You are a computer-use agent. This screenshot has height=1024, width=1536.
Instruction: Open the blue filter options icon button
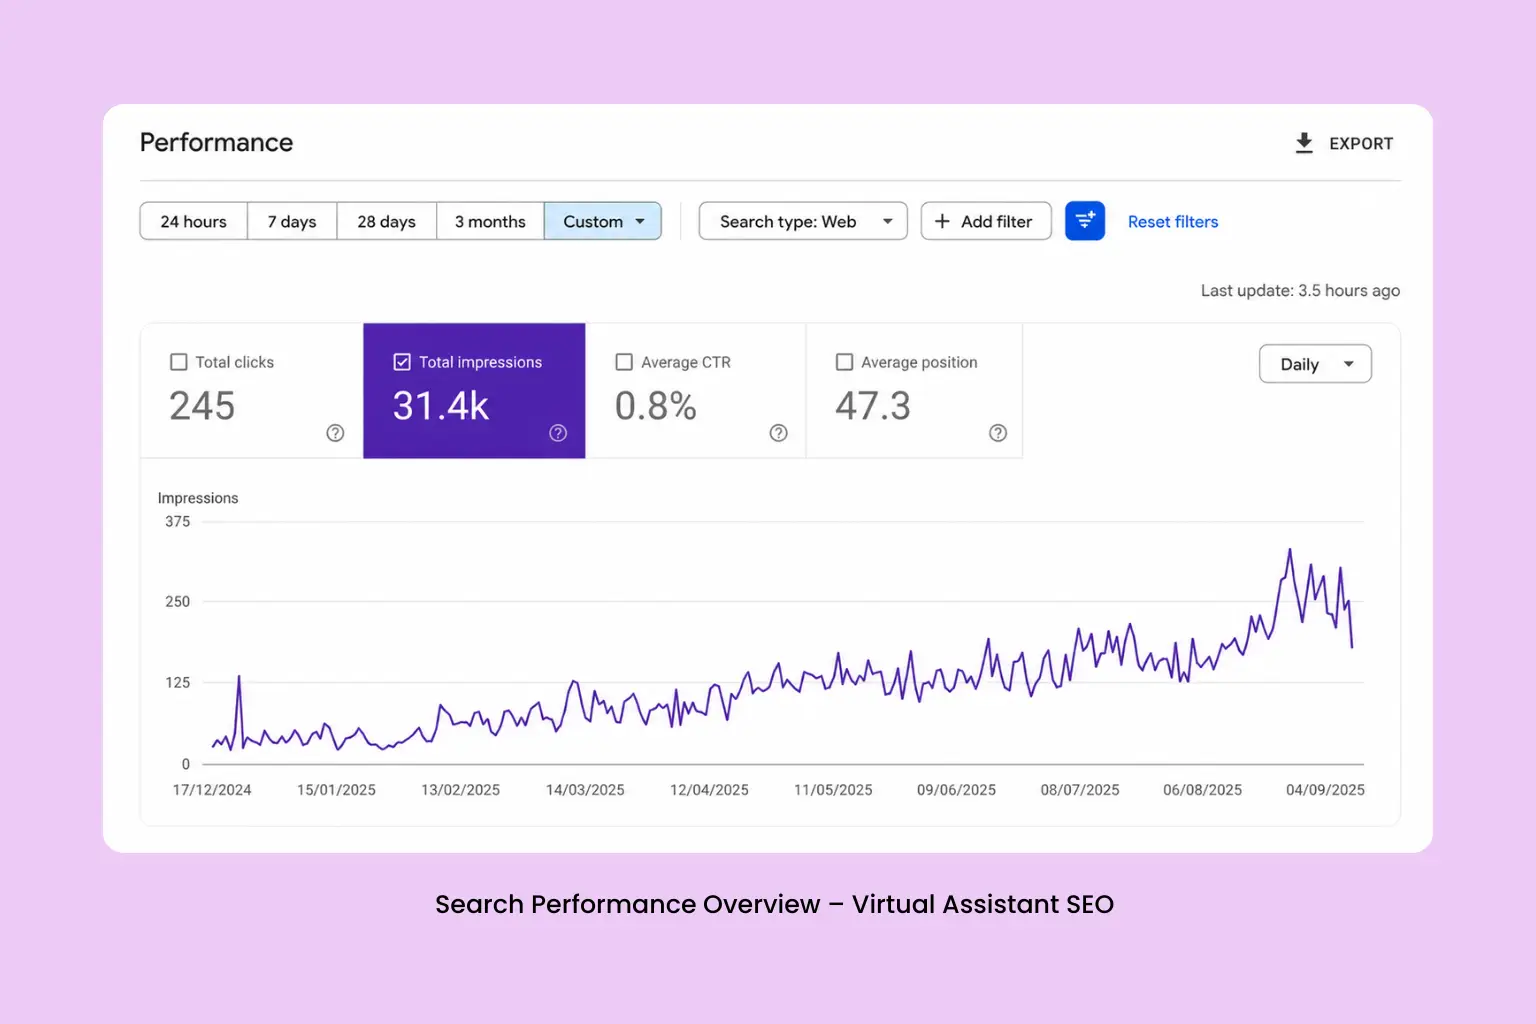1085,221
